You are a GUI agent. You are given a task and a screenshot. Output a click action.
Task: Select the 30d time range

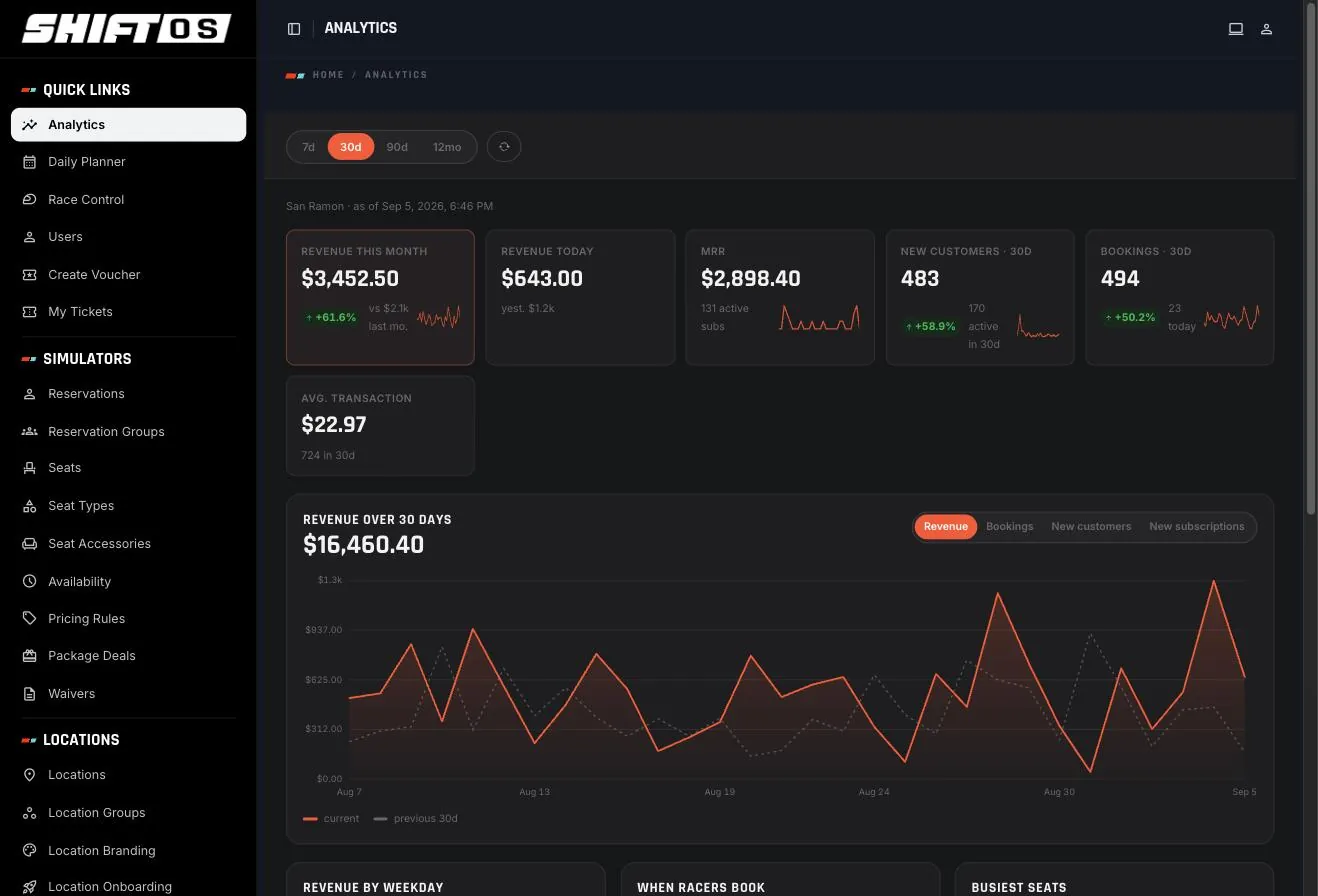click(x=350, y=147)
